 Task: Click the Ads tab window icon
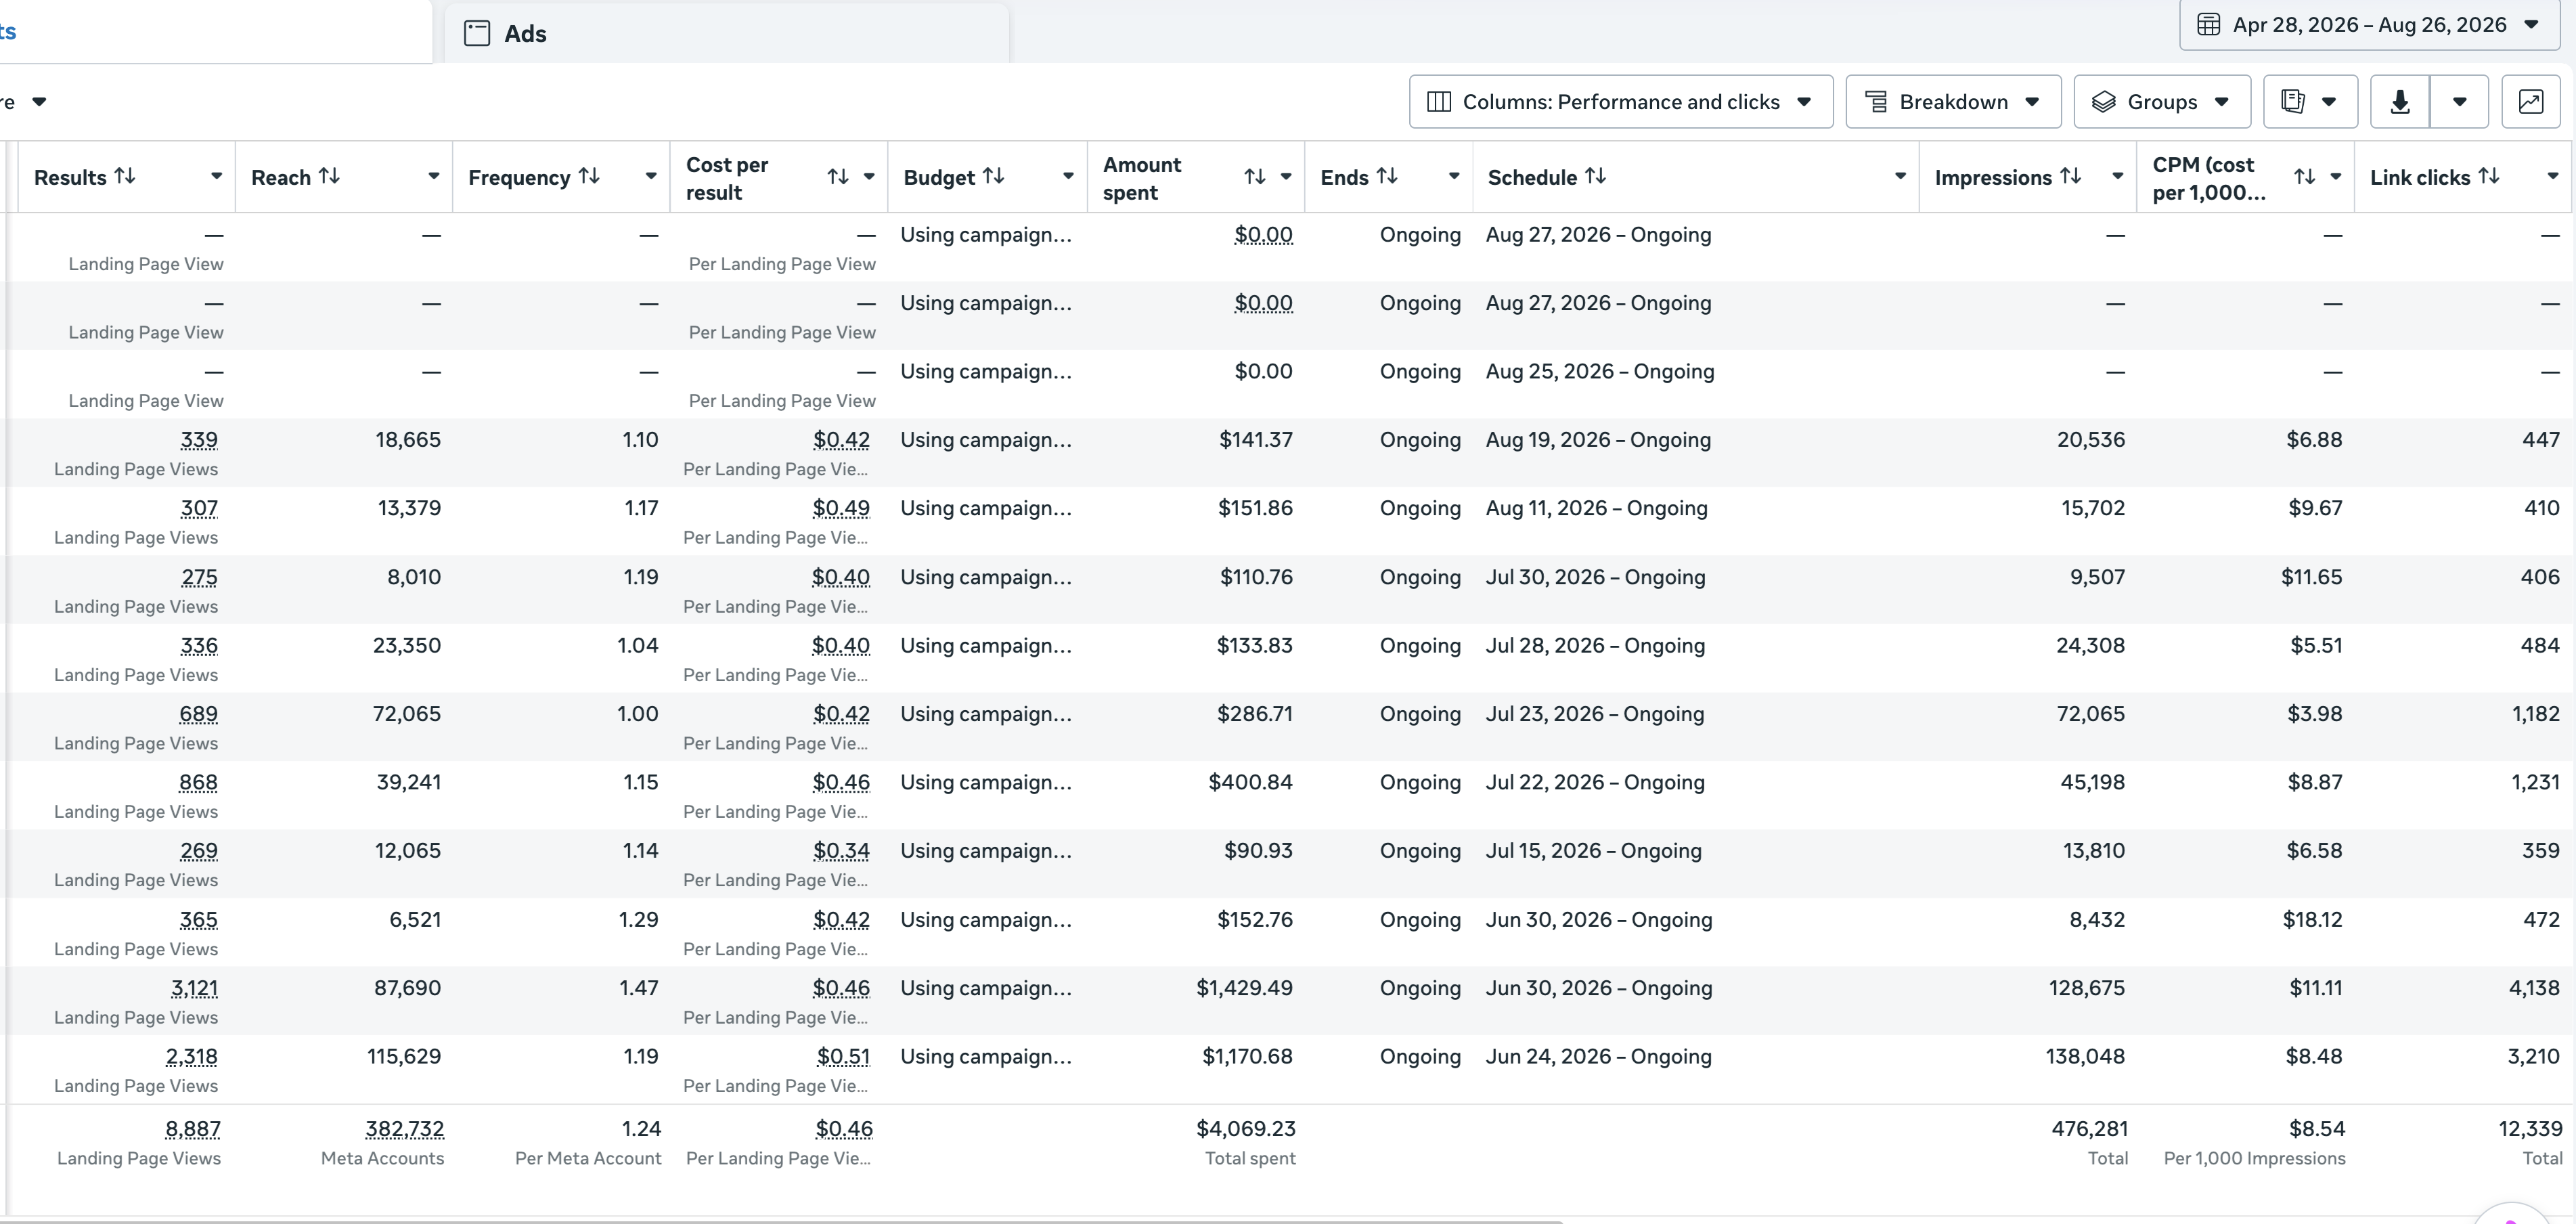pyautogui.click(x=477, y=33)
